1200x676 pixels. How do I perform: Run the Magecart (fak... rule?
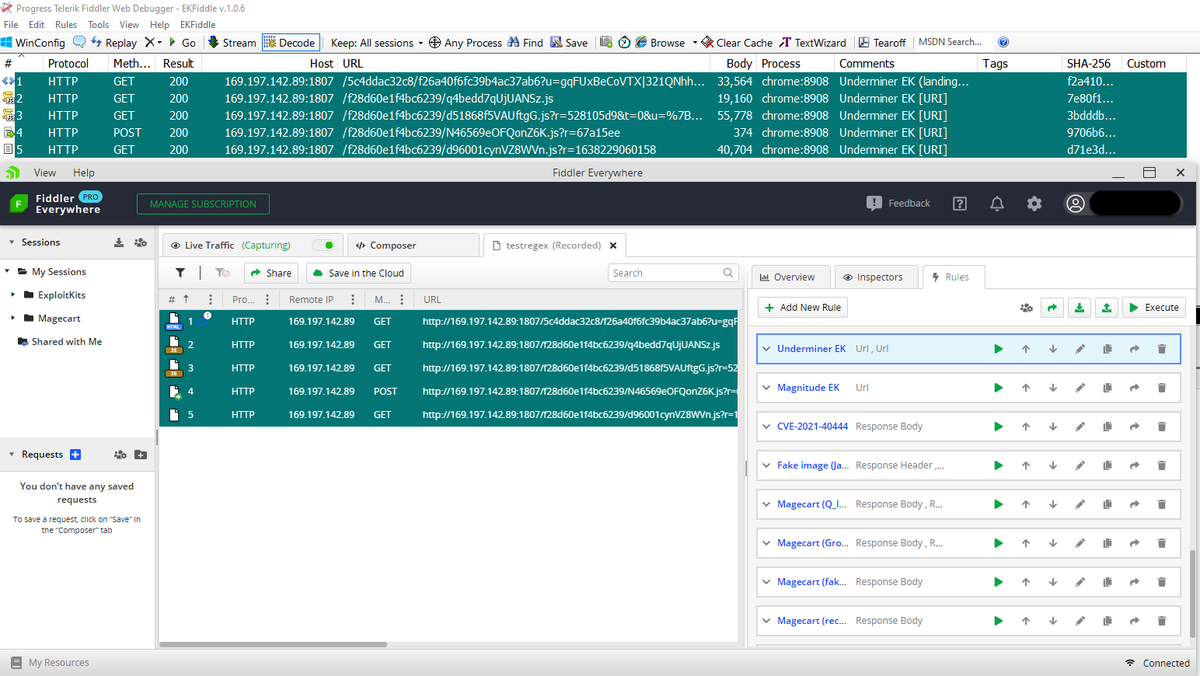pyautogui.click(x=998, y=582)
